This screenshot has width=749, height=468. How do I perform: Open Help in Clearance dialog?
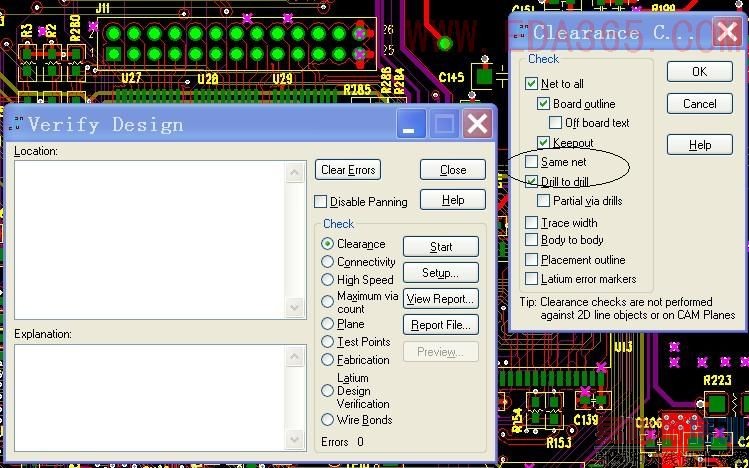tap(700, 145)
